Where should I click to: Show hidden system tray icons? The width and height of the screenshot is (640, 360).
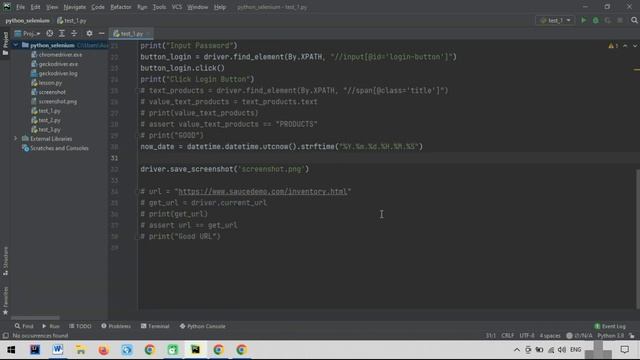coord(517,350)
